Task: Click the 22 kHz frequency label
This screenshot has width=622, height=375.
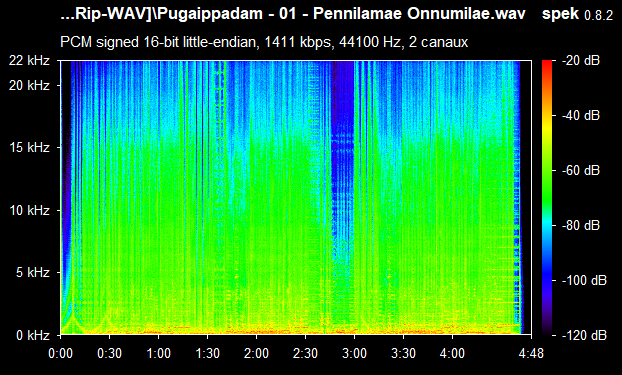Action: tap(30, 61)
